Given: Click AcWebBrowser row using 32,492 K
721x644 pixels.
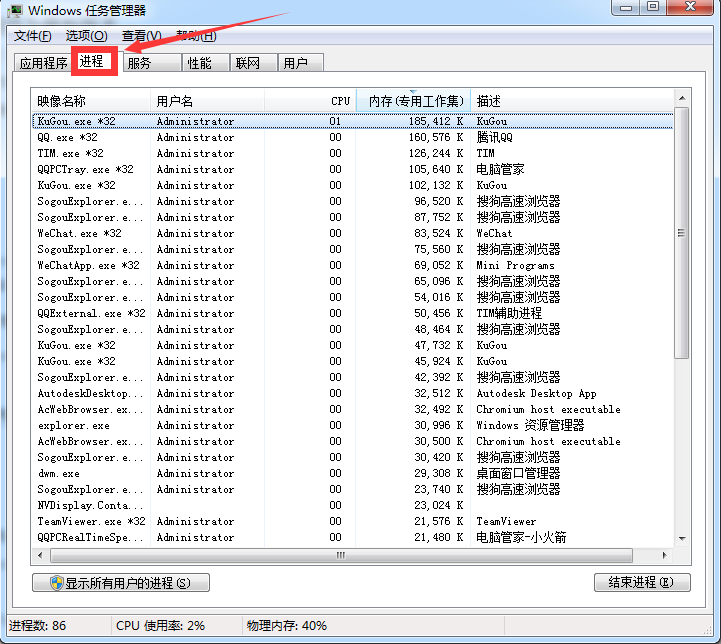Looking at the screenshot, I should click(x=353, y=410).
